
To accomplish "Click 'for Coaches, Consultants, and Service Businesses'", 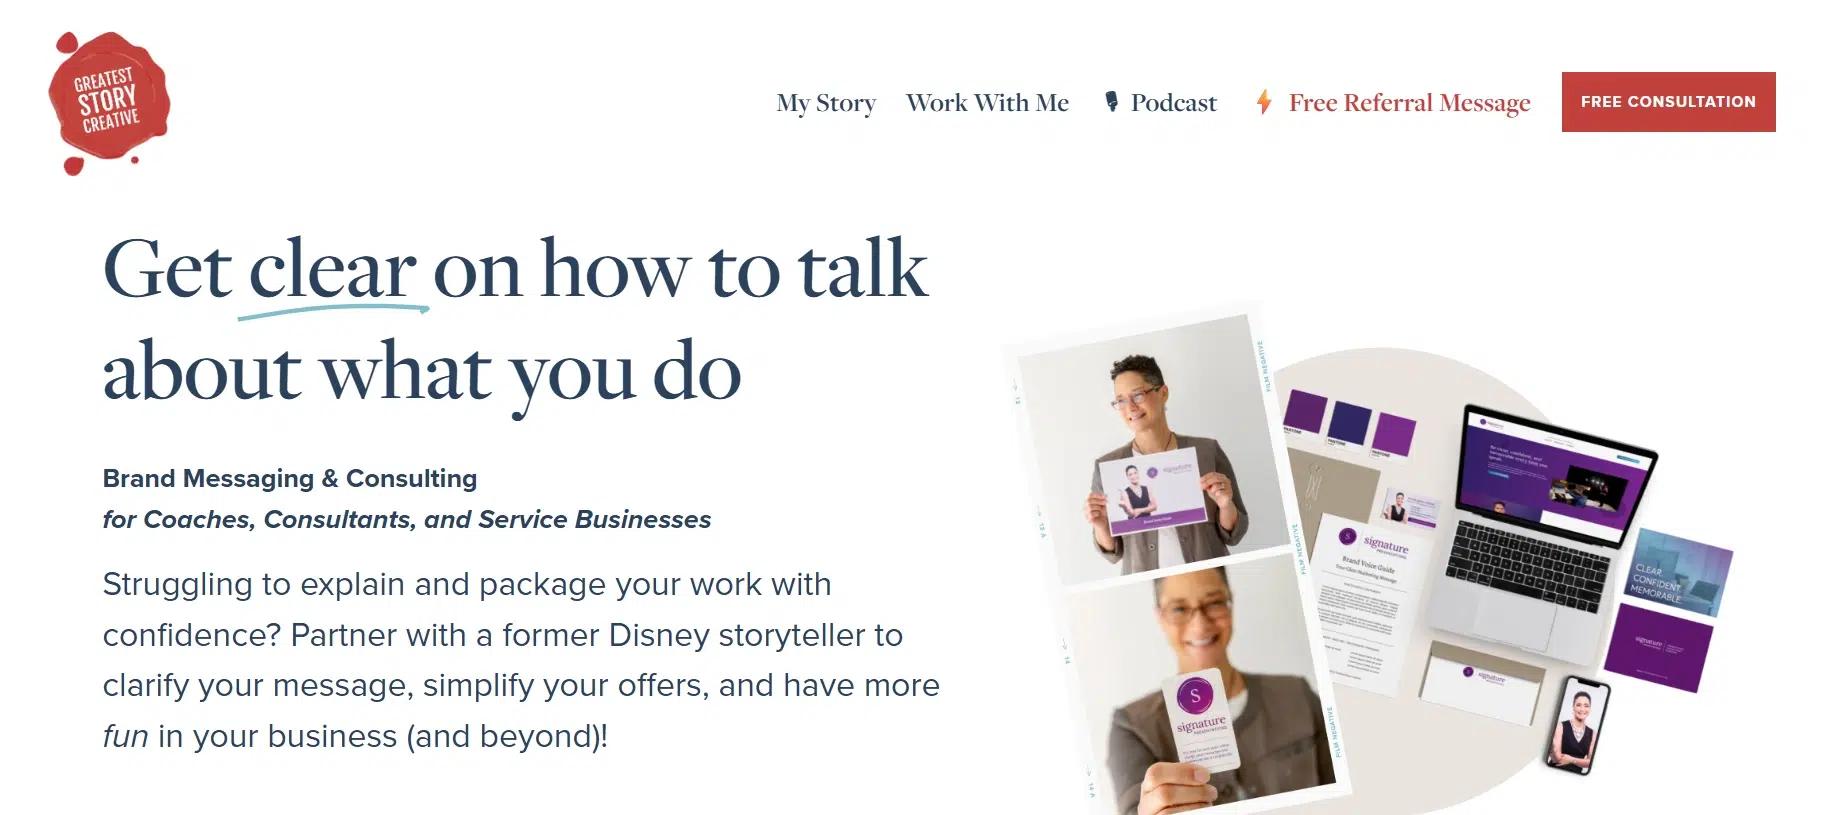I will (x=407, y=520).
